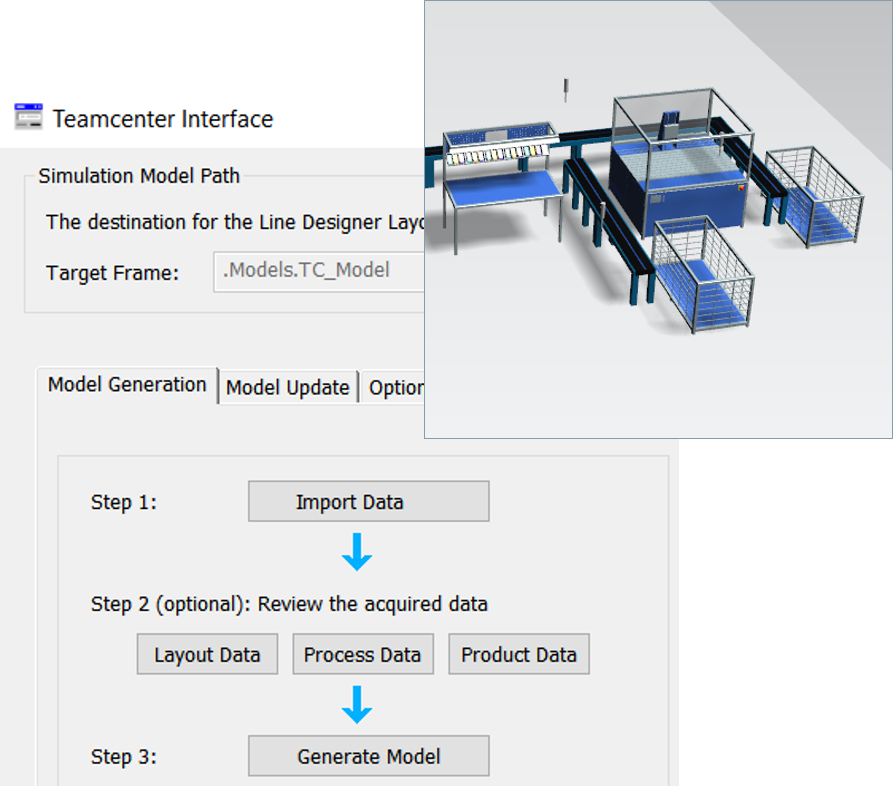Open the Process Data review
The image size is (893, 786).
tap(363, 654)
